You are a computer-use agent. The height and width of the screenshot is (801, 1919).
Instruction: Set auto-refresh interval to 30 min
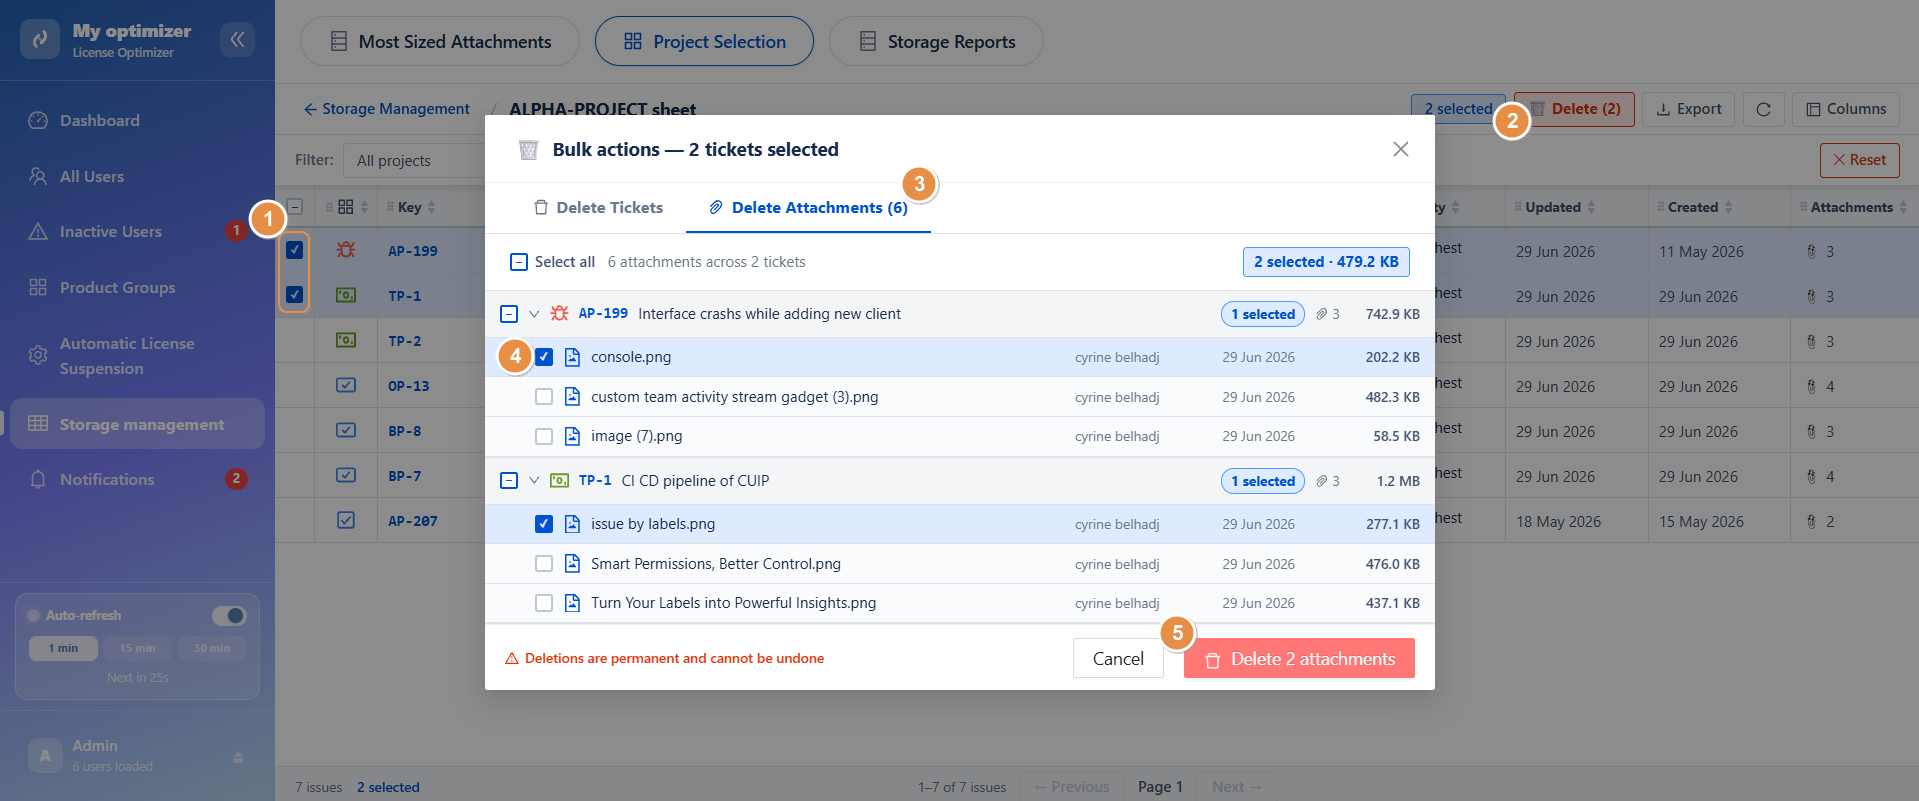click(x=212, y=648)
